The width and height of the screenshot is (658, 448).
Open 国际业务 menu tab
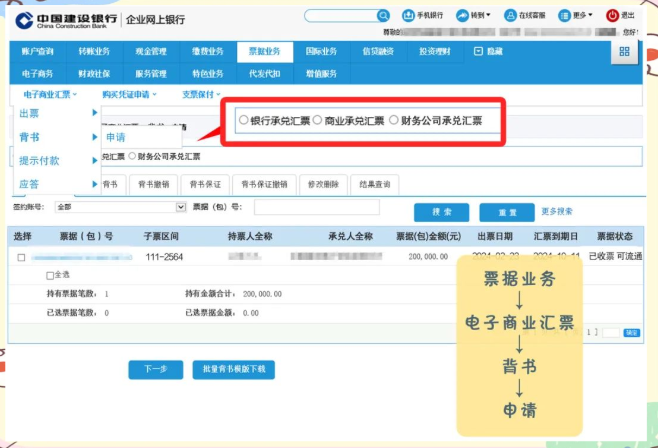coord(321,52)
